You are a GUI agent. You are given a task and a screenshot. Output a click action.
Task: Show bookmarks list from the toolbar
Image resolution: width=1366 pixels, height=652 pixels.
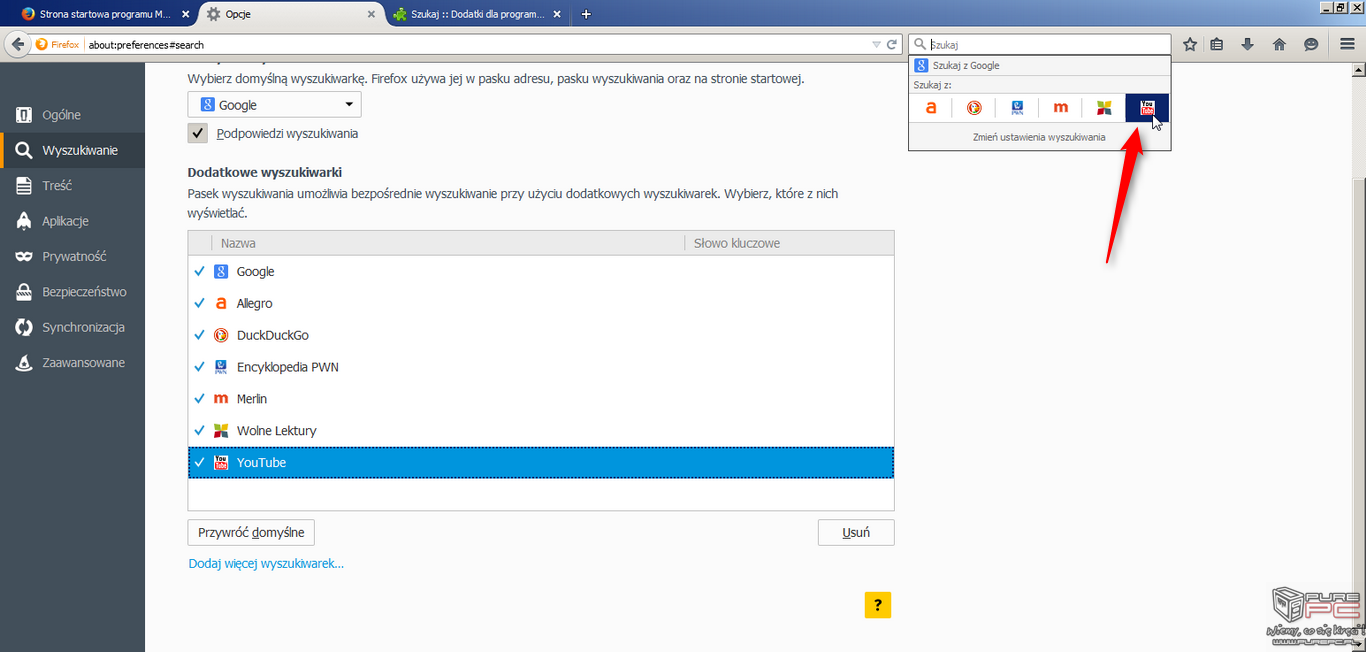[x=1217, y=44]
